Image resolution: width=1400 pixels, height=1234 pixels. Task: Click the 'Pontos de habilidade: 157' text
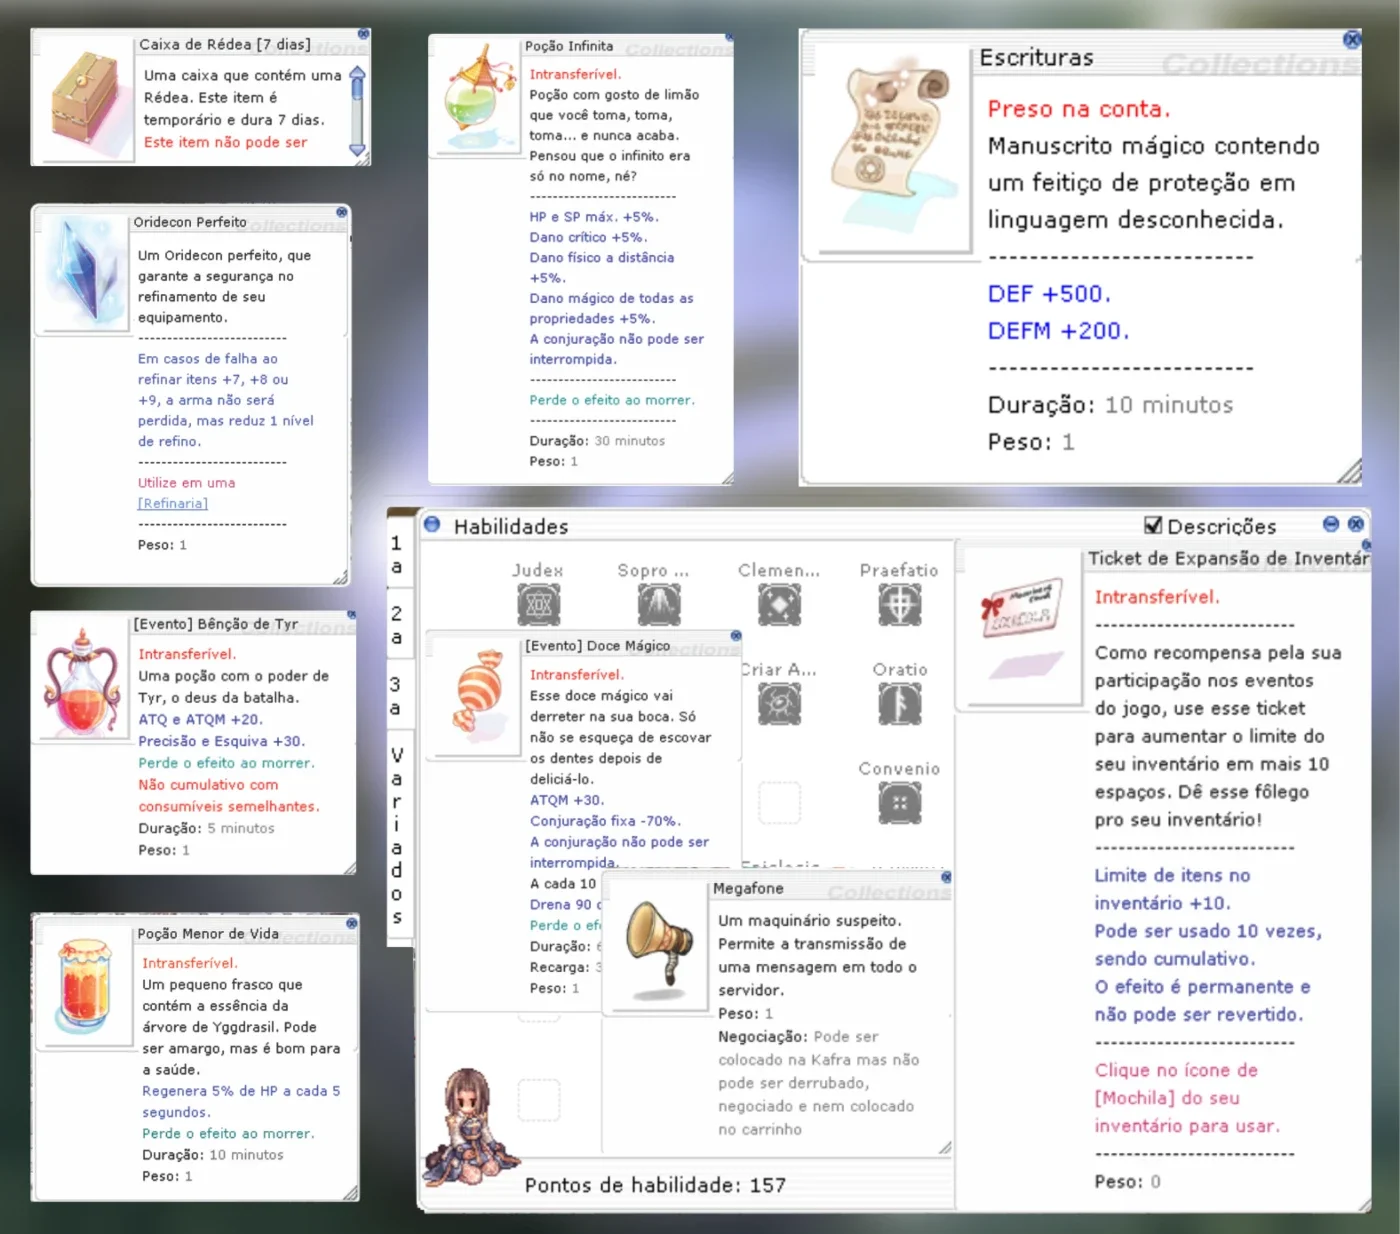(655, 1185)
